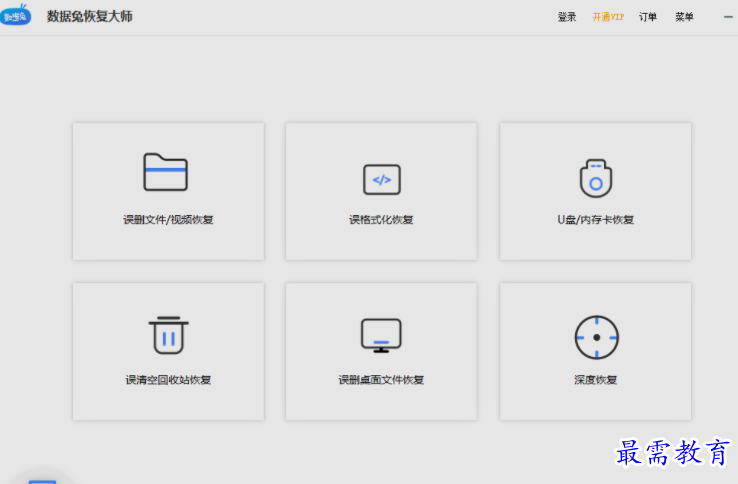The image size is (738, 484).
Task: Click the recycle bin recovery trash icon
Action: [168, 335]
